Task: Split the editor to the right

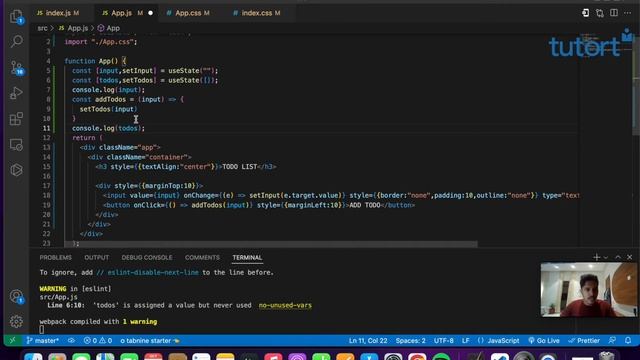Action: pyautogui.click(x=614, y=13)
